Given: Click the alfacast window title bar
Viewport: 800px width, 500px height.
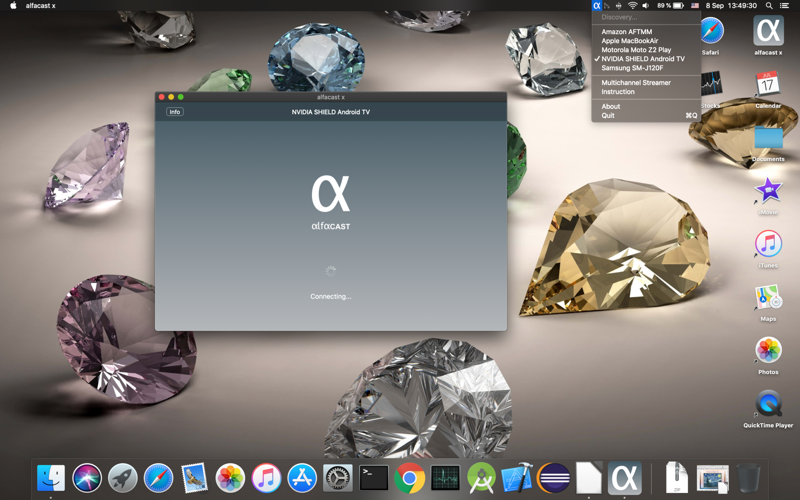Looking at the screenshot, I should 331,97.
